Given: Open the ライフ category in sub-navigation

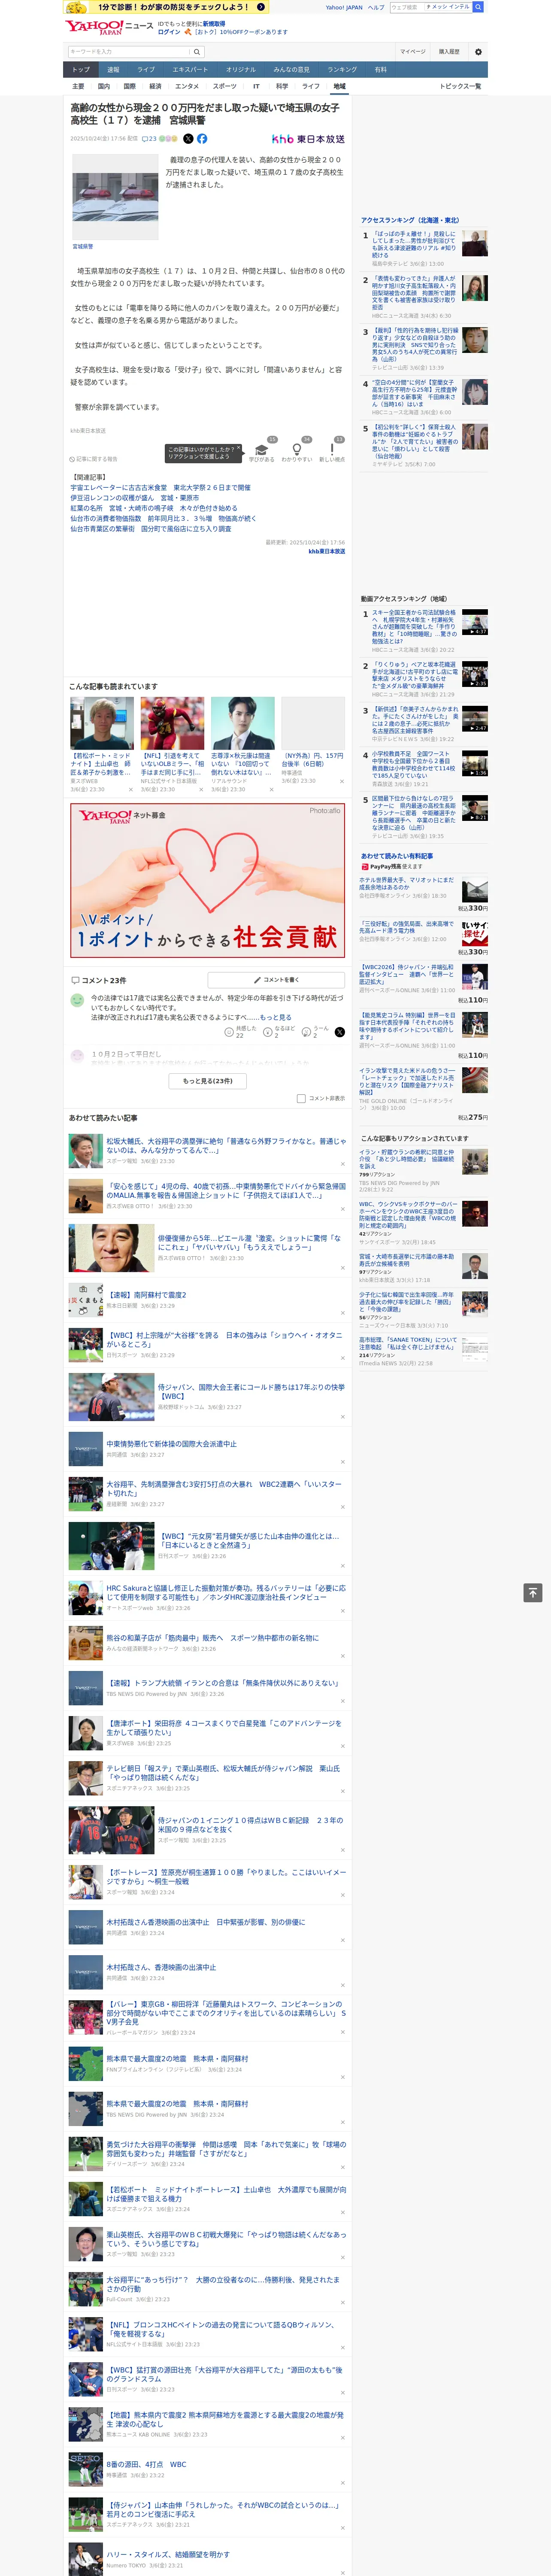Looking at the screenshot, I should click(311, 86).
